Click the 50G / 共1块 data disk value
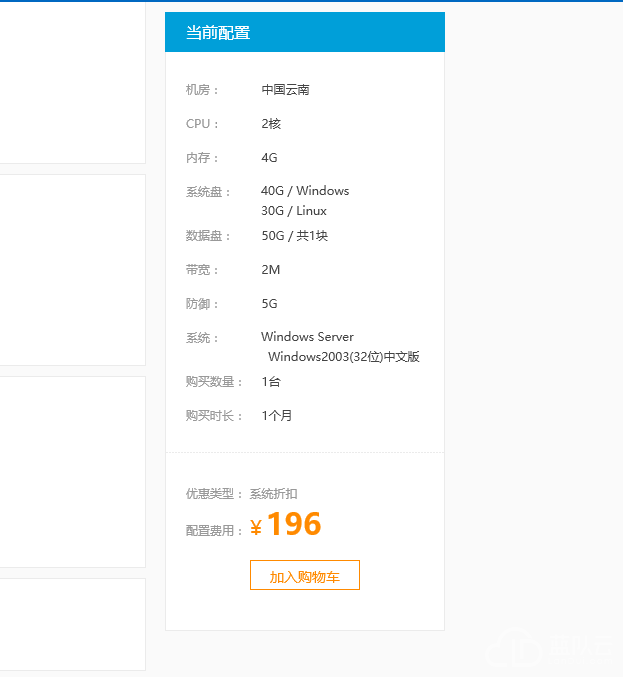 [295, 236]
